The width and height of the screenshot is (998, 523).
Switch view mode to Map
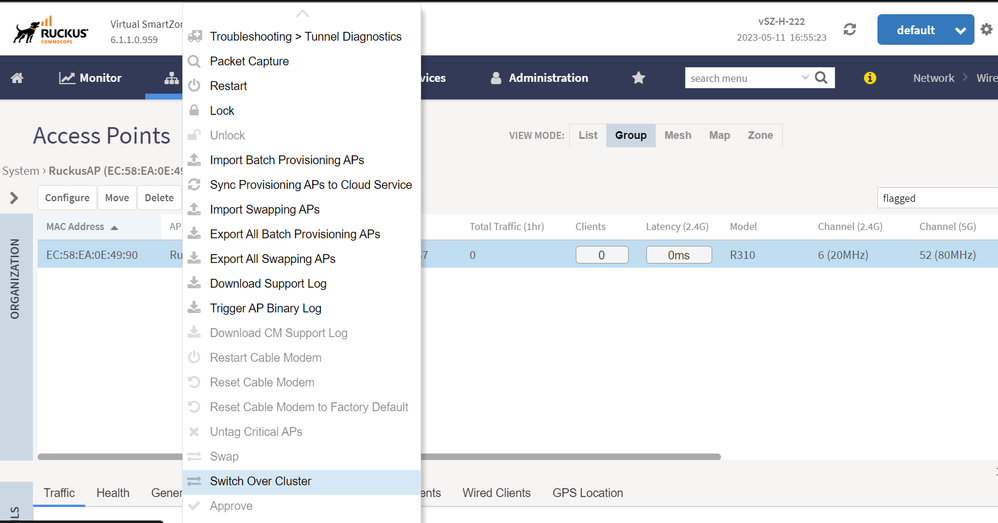tap(719, 135)
